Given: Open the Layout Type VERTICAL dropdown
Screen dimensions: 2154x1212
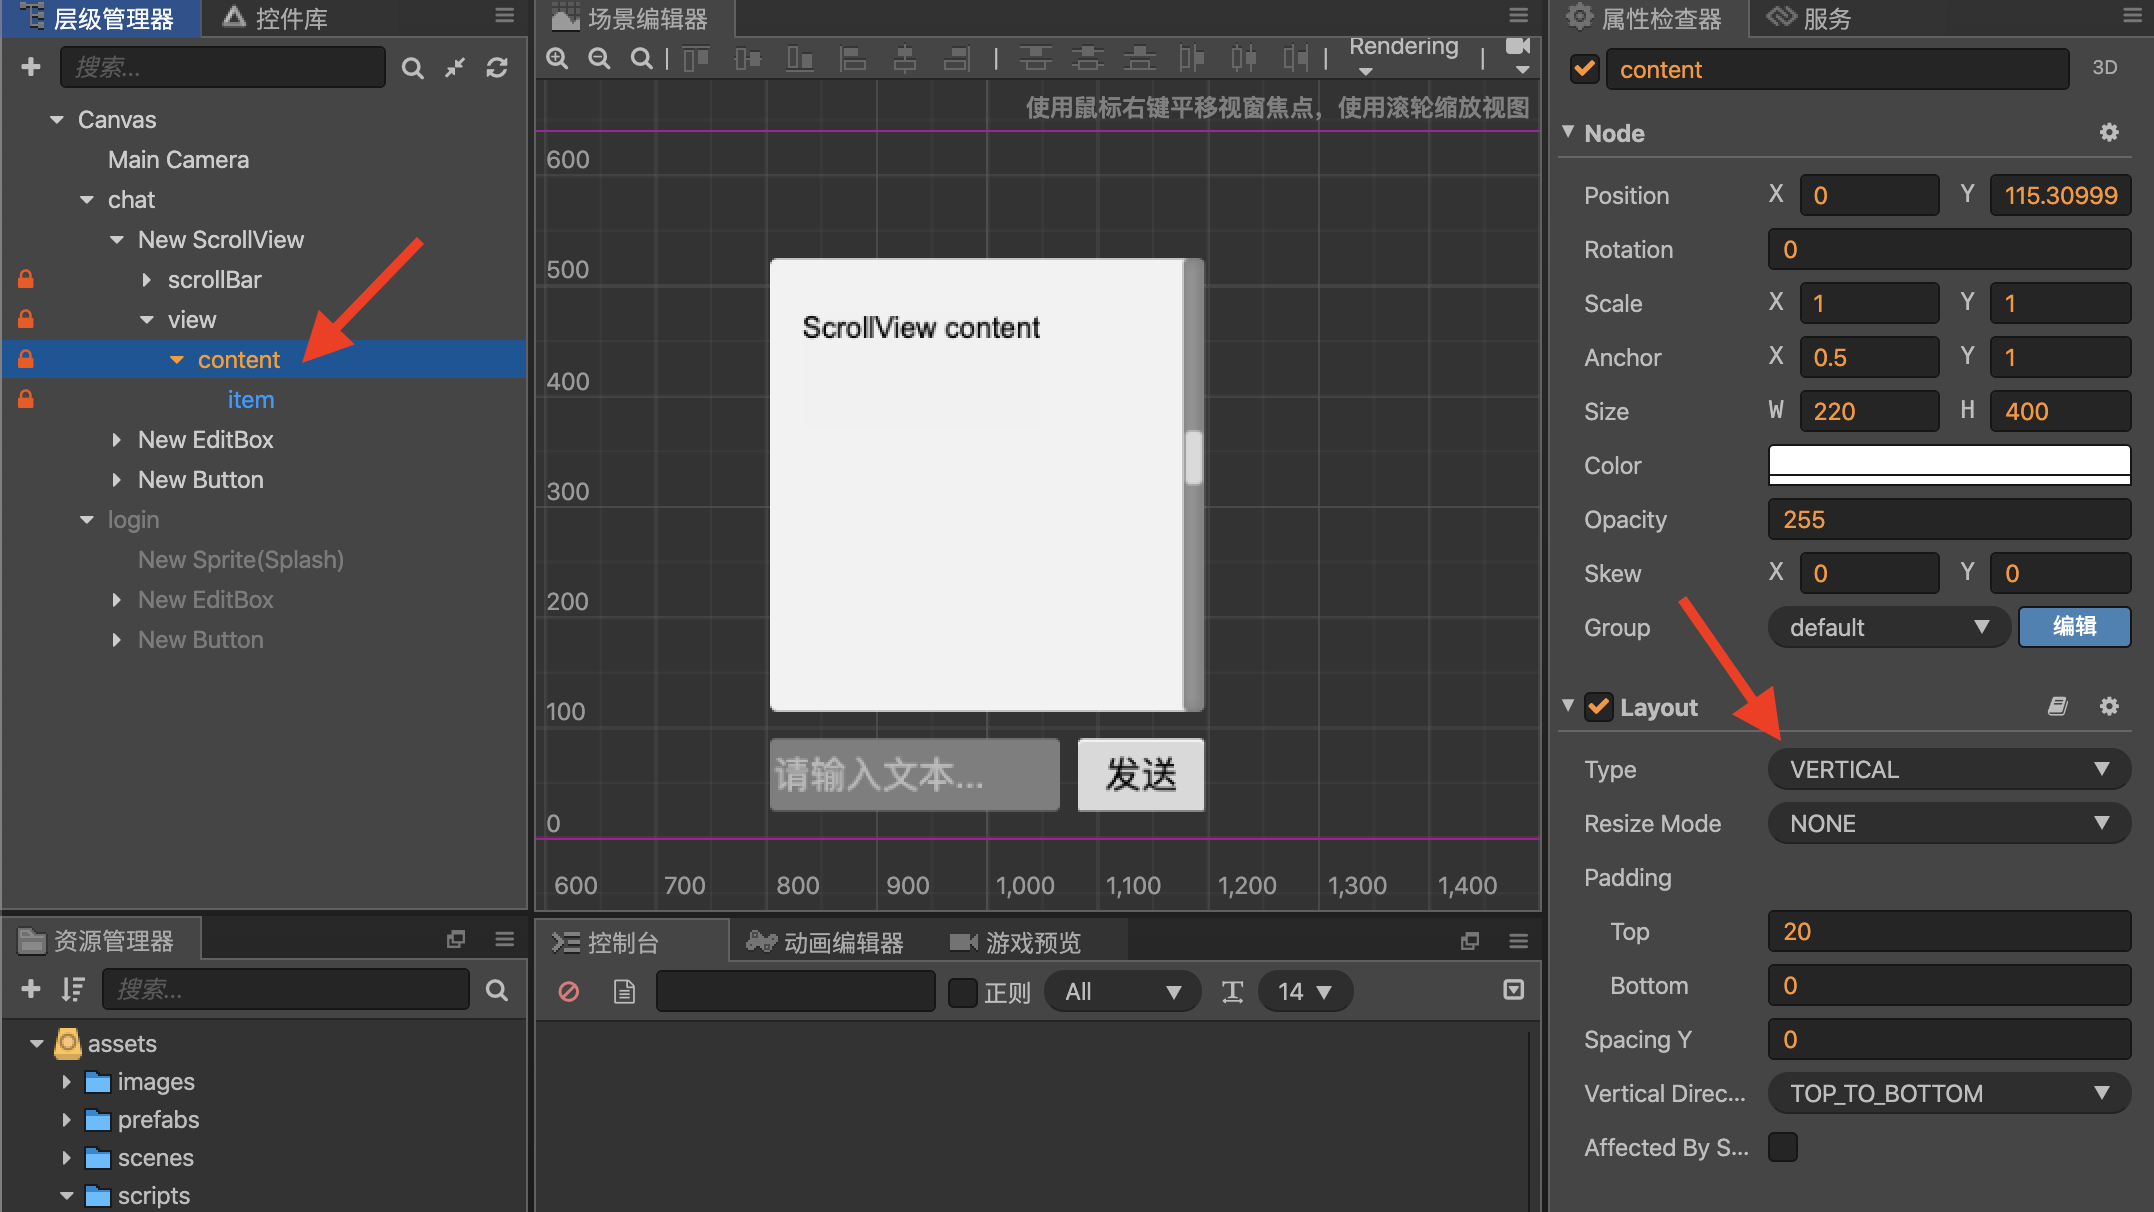Looking at the screenshot, I should [x=1947, y=769].
